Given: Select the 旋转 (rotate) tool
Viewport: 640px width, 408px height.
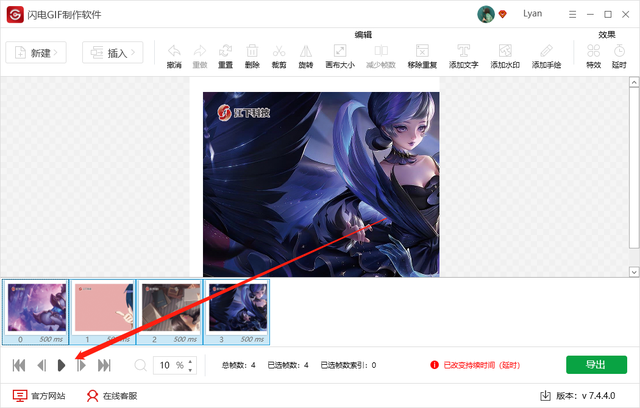Looking at the screenshot, I should (x=306, y=56).
